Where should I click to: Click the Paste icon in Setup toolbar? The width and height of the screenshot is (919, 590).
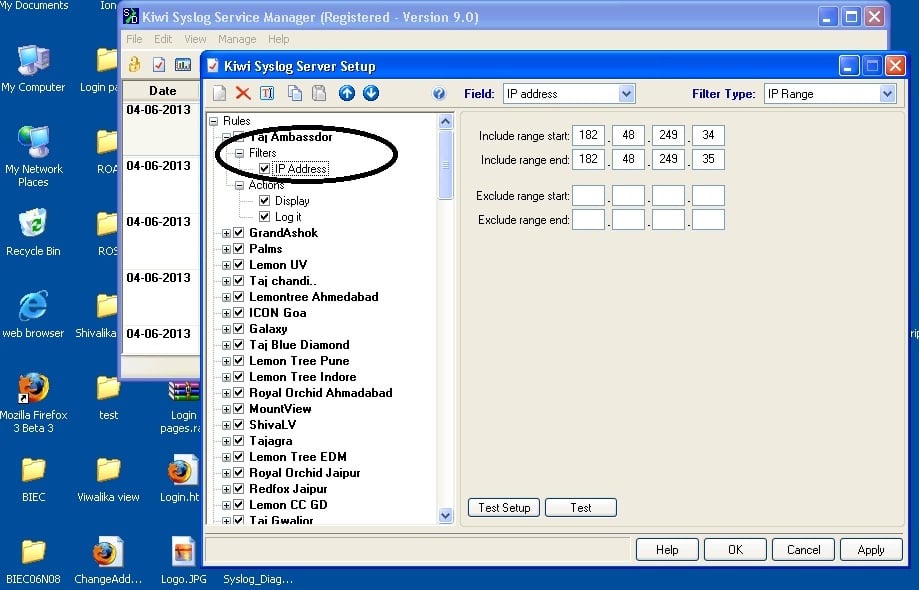[x=319, y=93]
